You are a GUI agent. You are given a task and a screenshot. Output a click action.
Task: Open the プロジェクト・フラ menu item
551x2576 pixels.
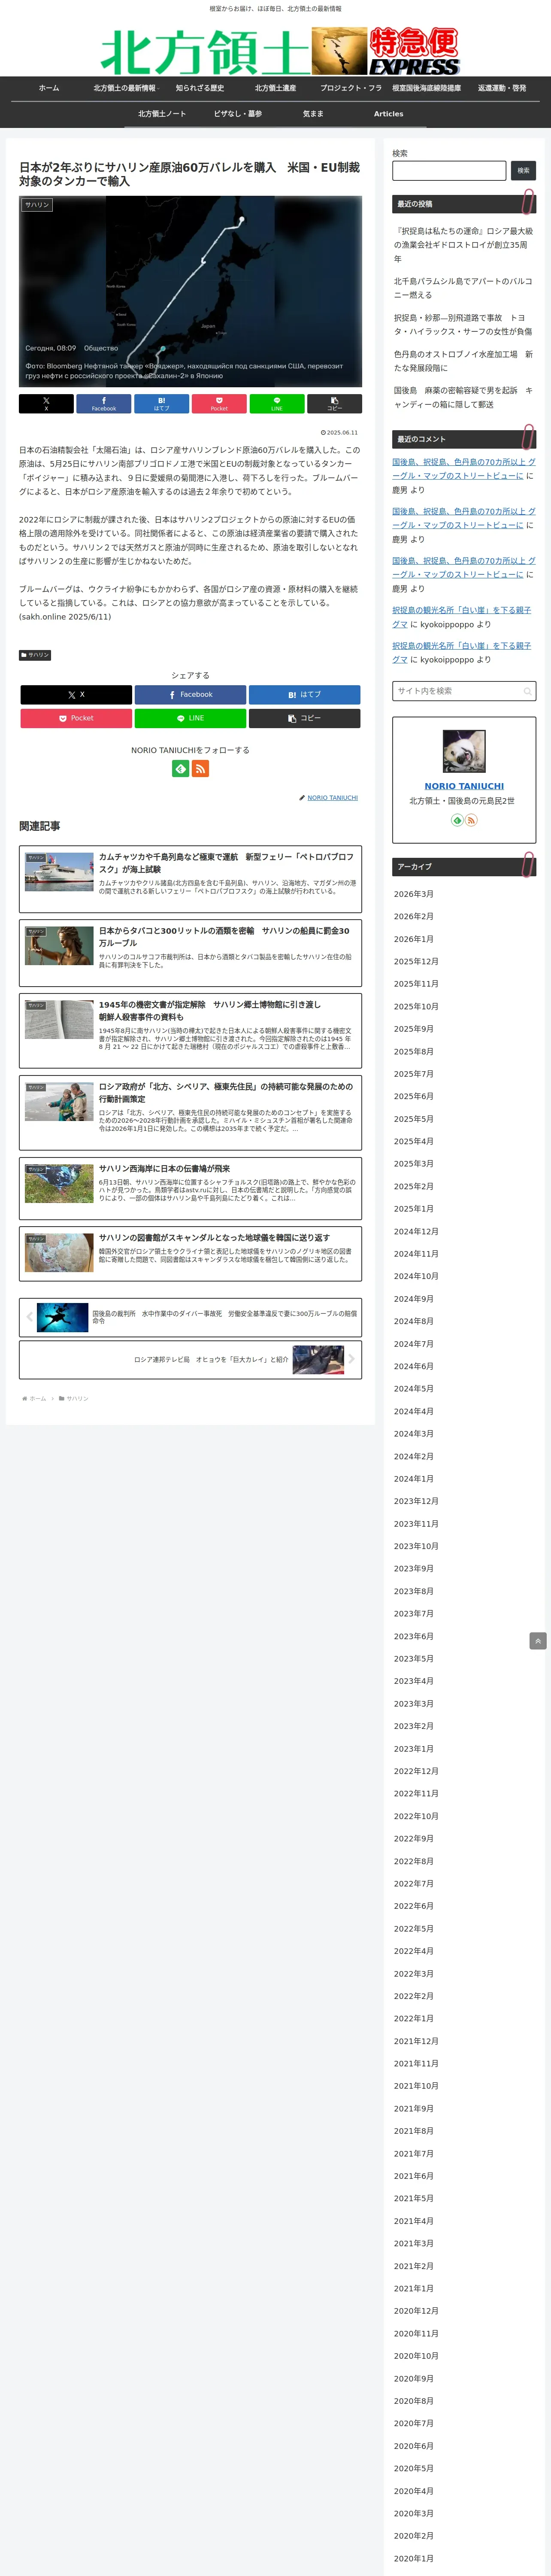tap(351, 88)
